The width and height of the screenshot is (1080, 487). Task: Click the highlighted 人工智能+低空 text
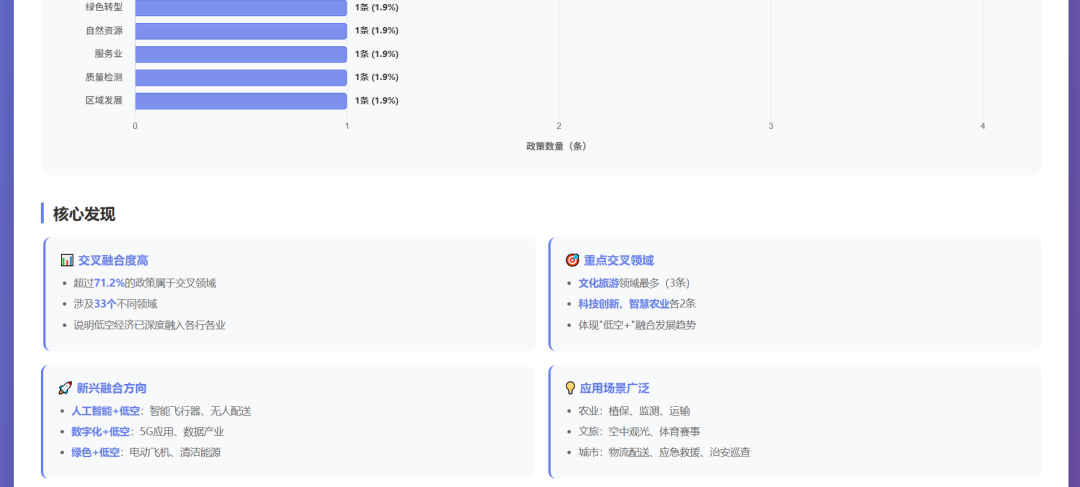point(106,411)
